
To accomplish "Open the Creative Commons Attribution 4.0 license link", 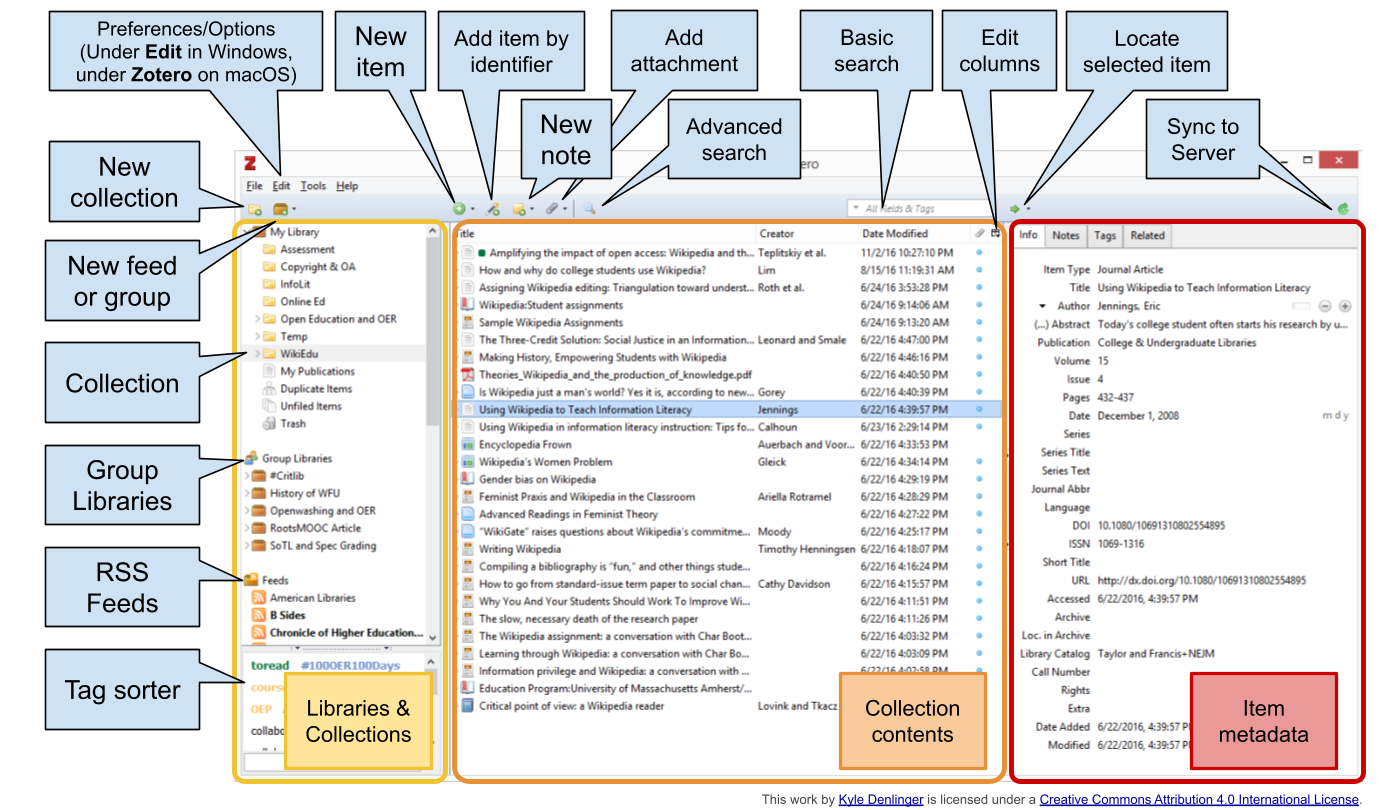I will tap(1199, 799).
